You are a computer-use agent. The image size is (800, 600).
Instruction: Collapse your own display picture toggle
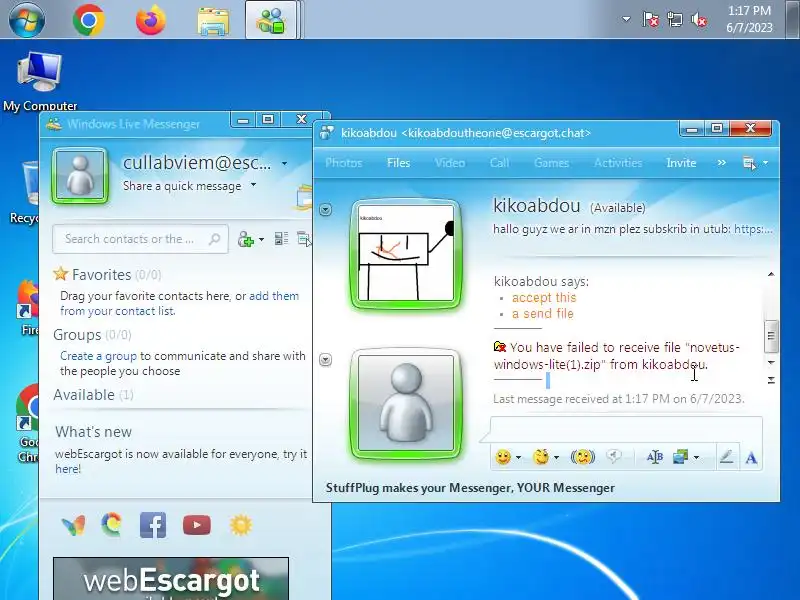coord(326,360)
